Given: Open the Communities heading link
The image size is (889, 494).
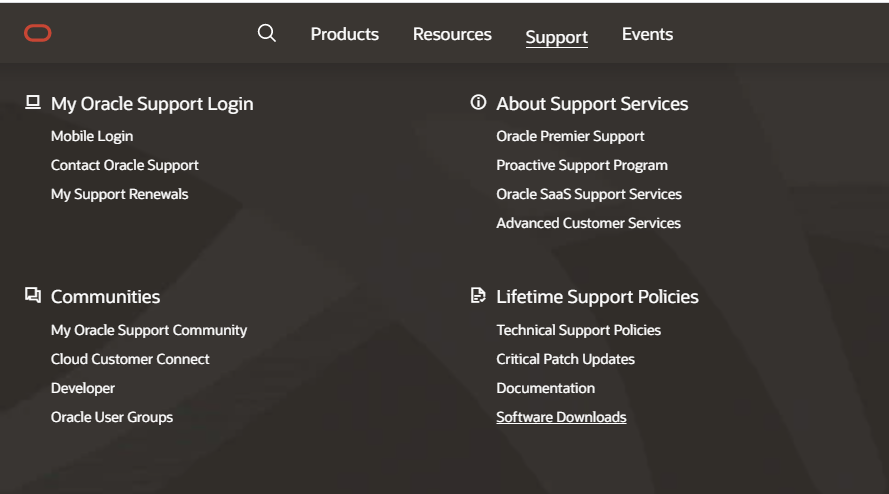Looking at the screenshot, I should [105, 297].
